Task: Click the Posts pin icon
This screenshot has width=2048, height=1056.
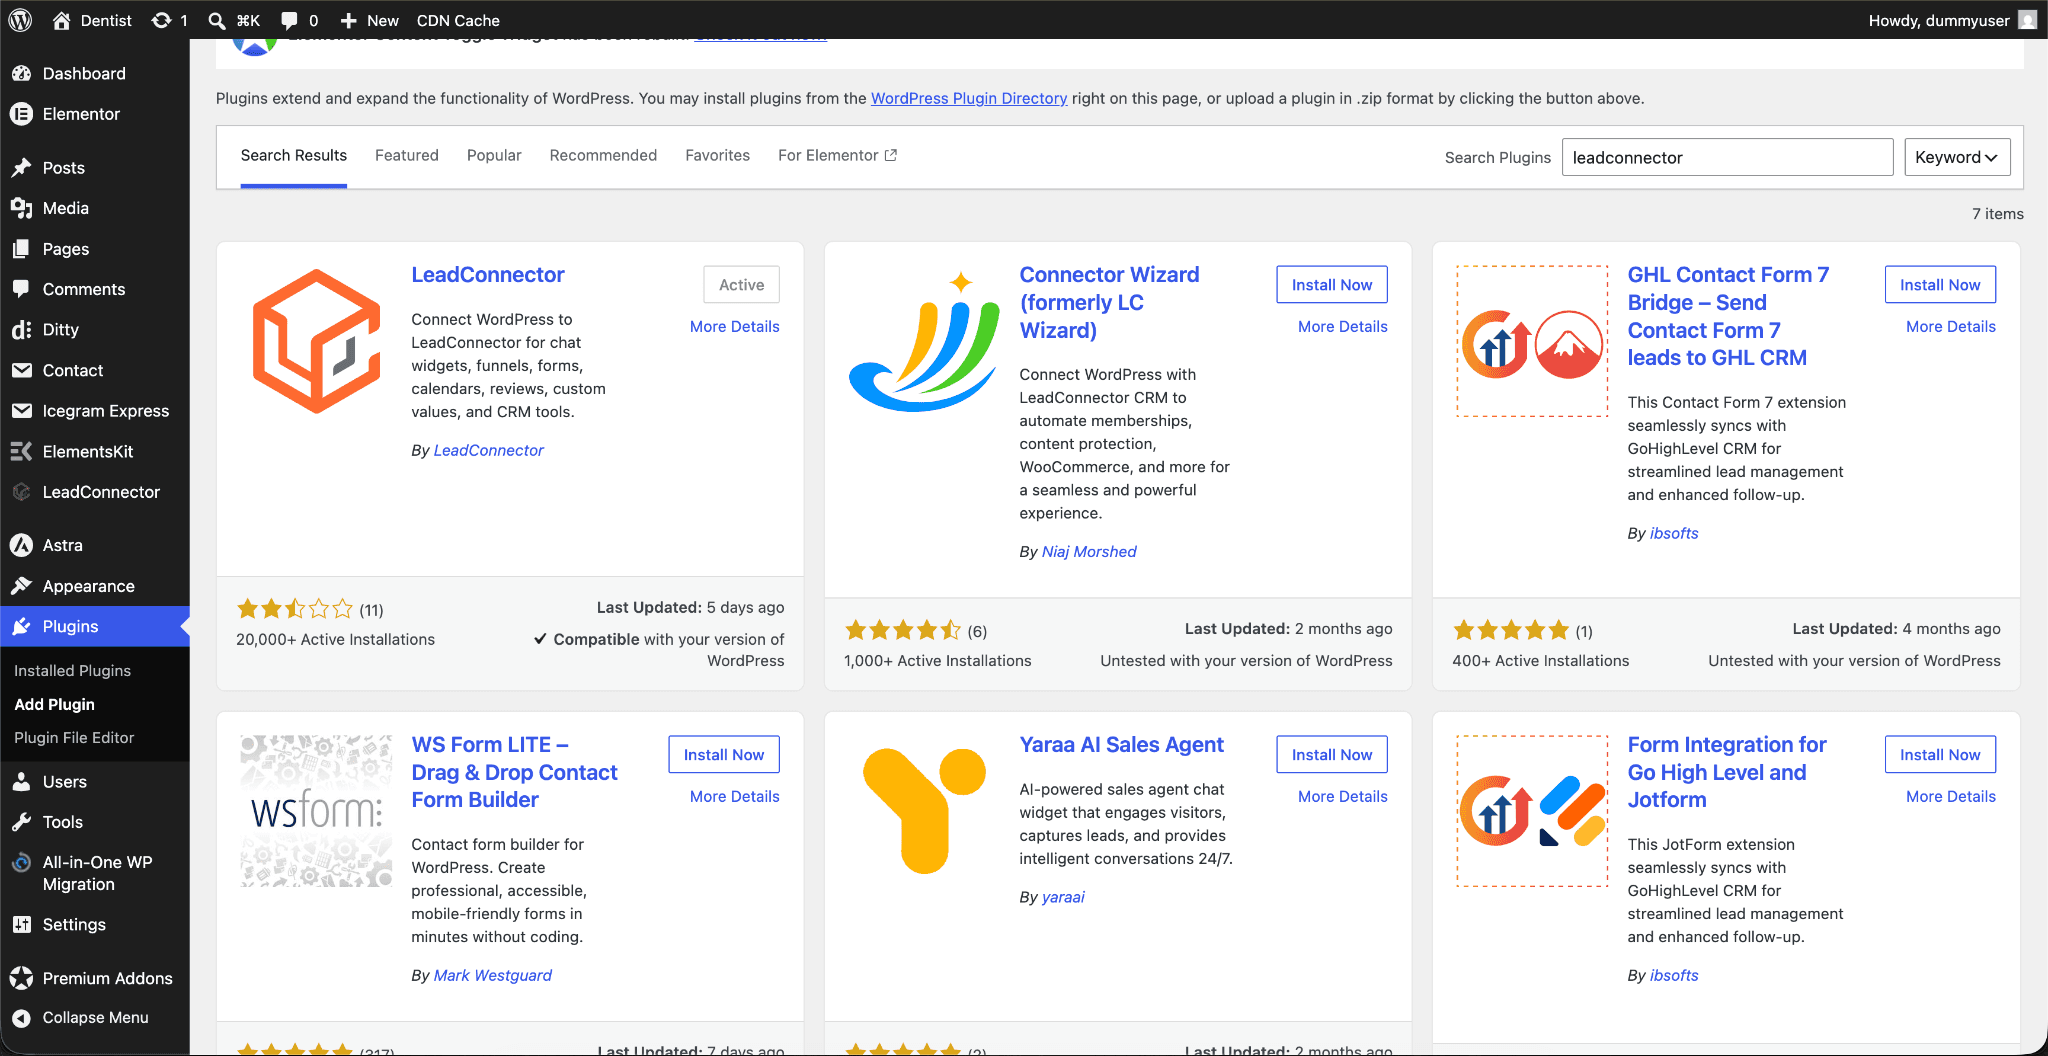Action: pos(21,167)
